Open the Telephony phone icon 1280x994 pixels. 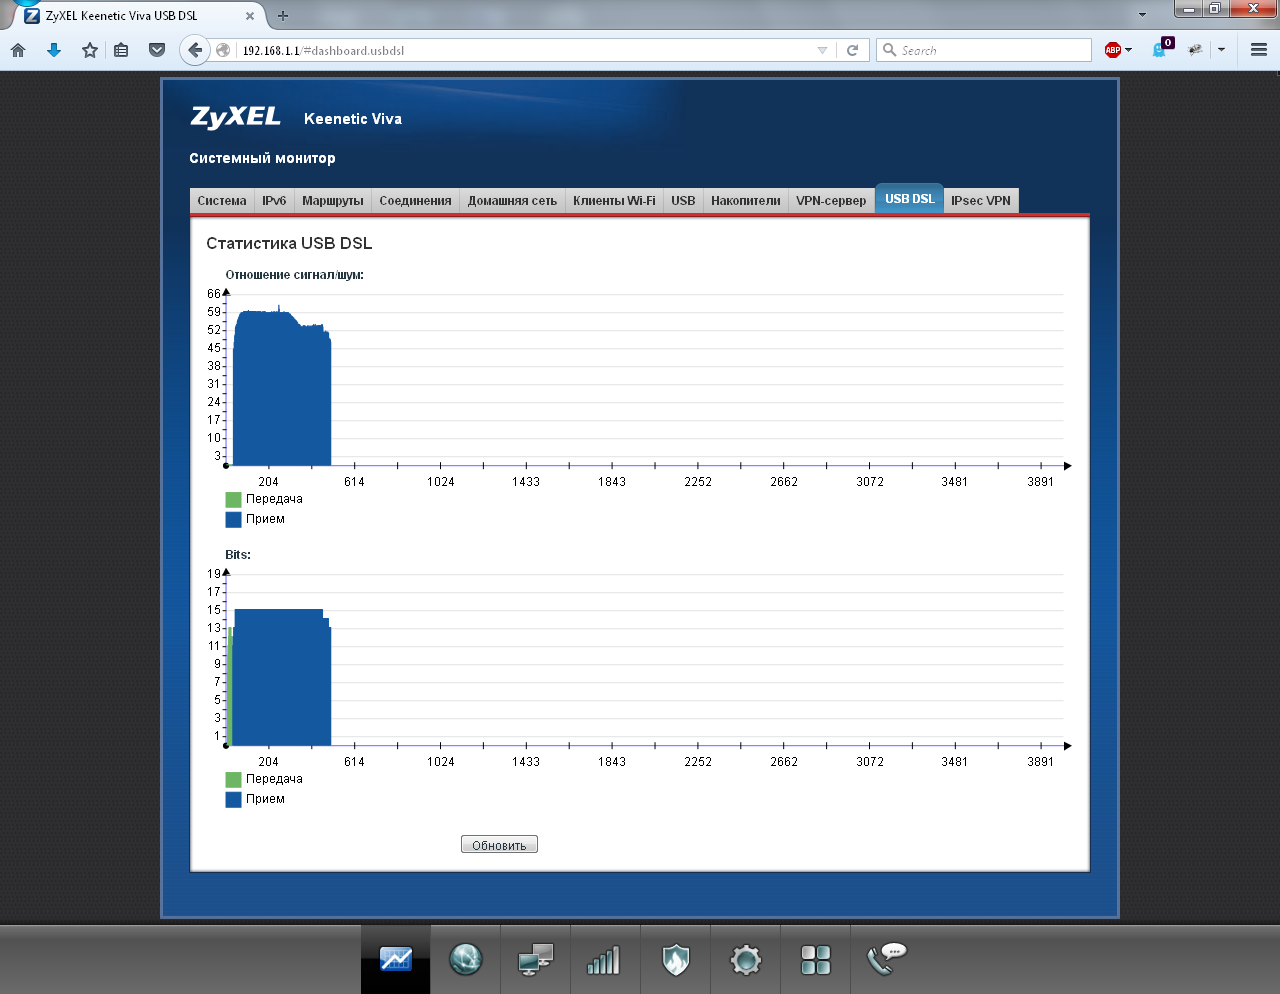pos(886,959)
